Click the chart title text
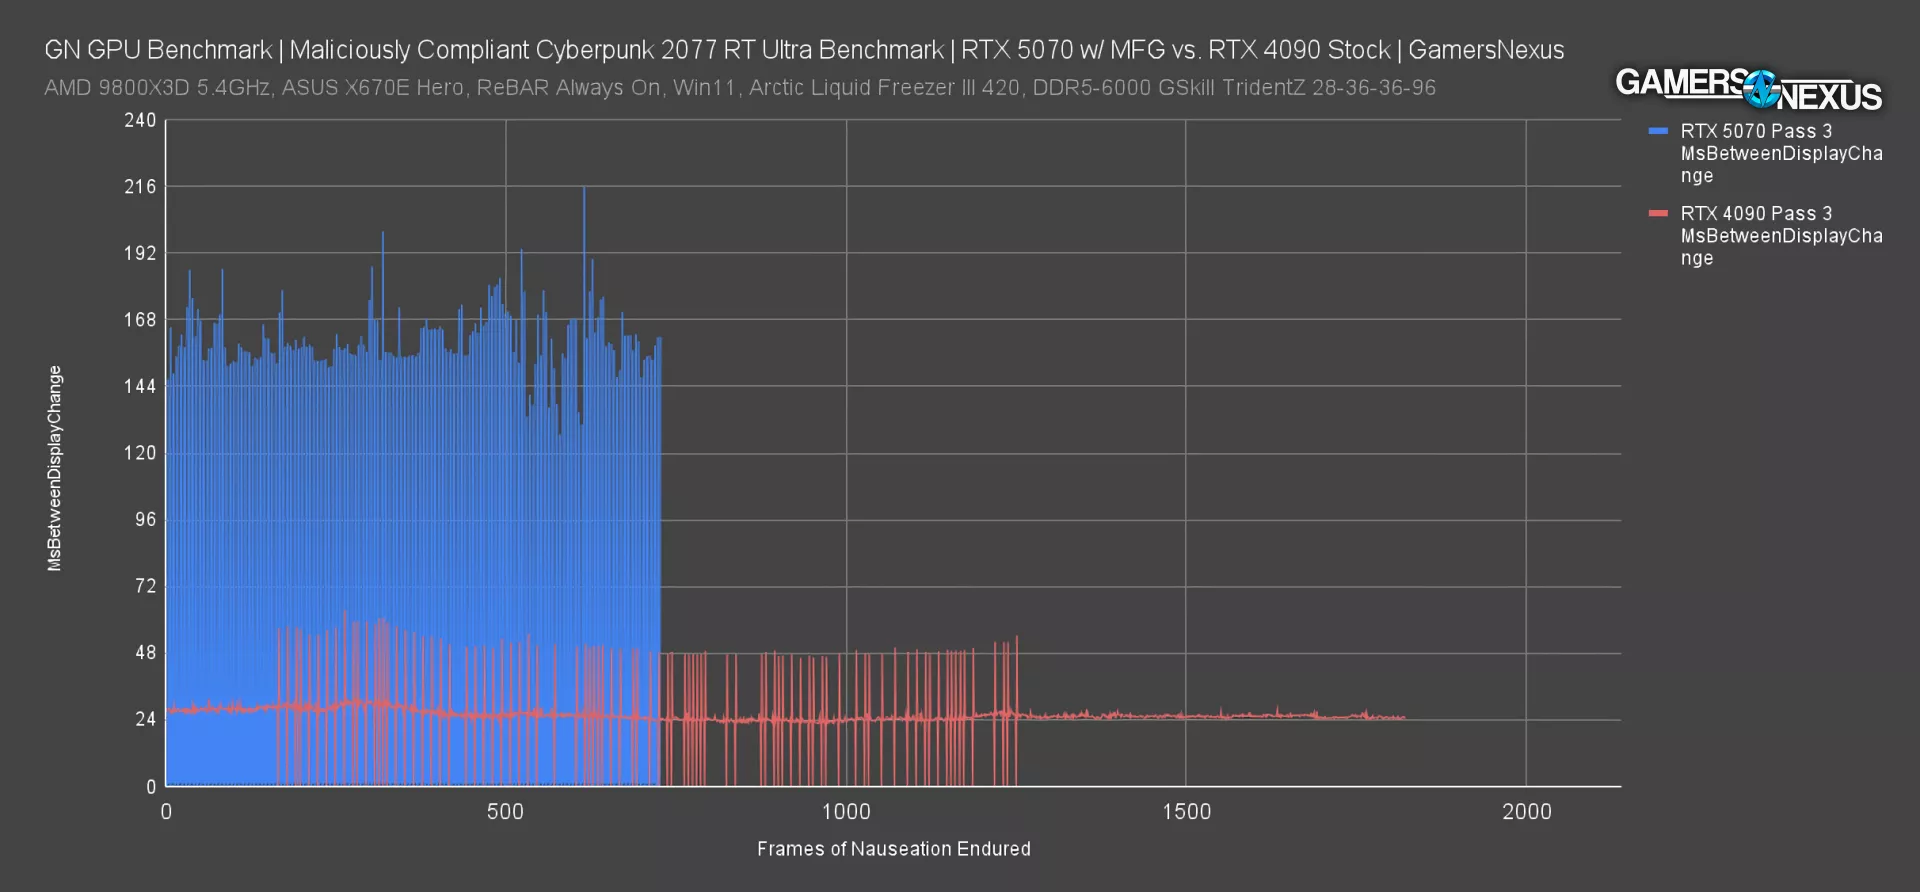The image size is (1920, 892). click(x=804, y=50)
